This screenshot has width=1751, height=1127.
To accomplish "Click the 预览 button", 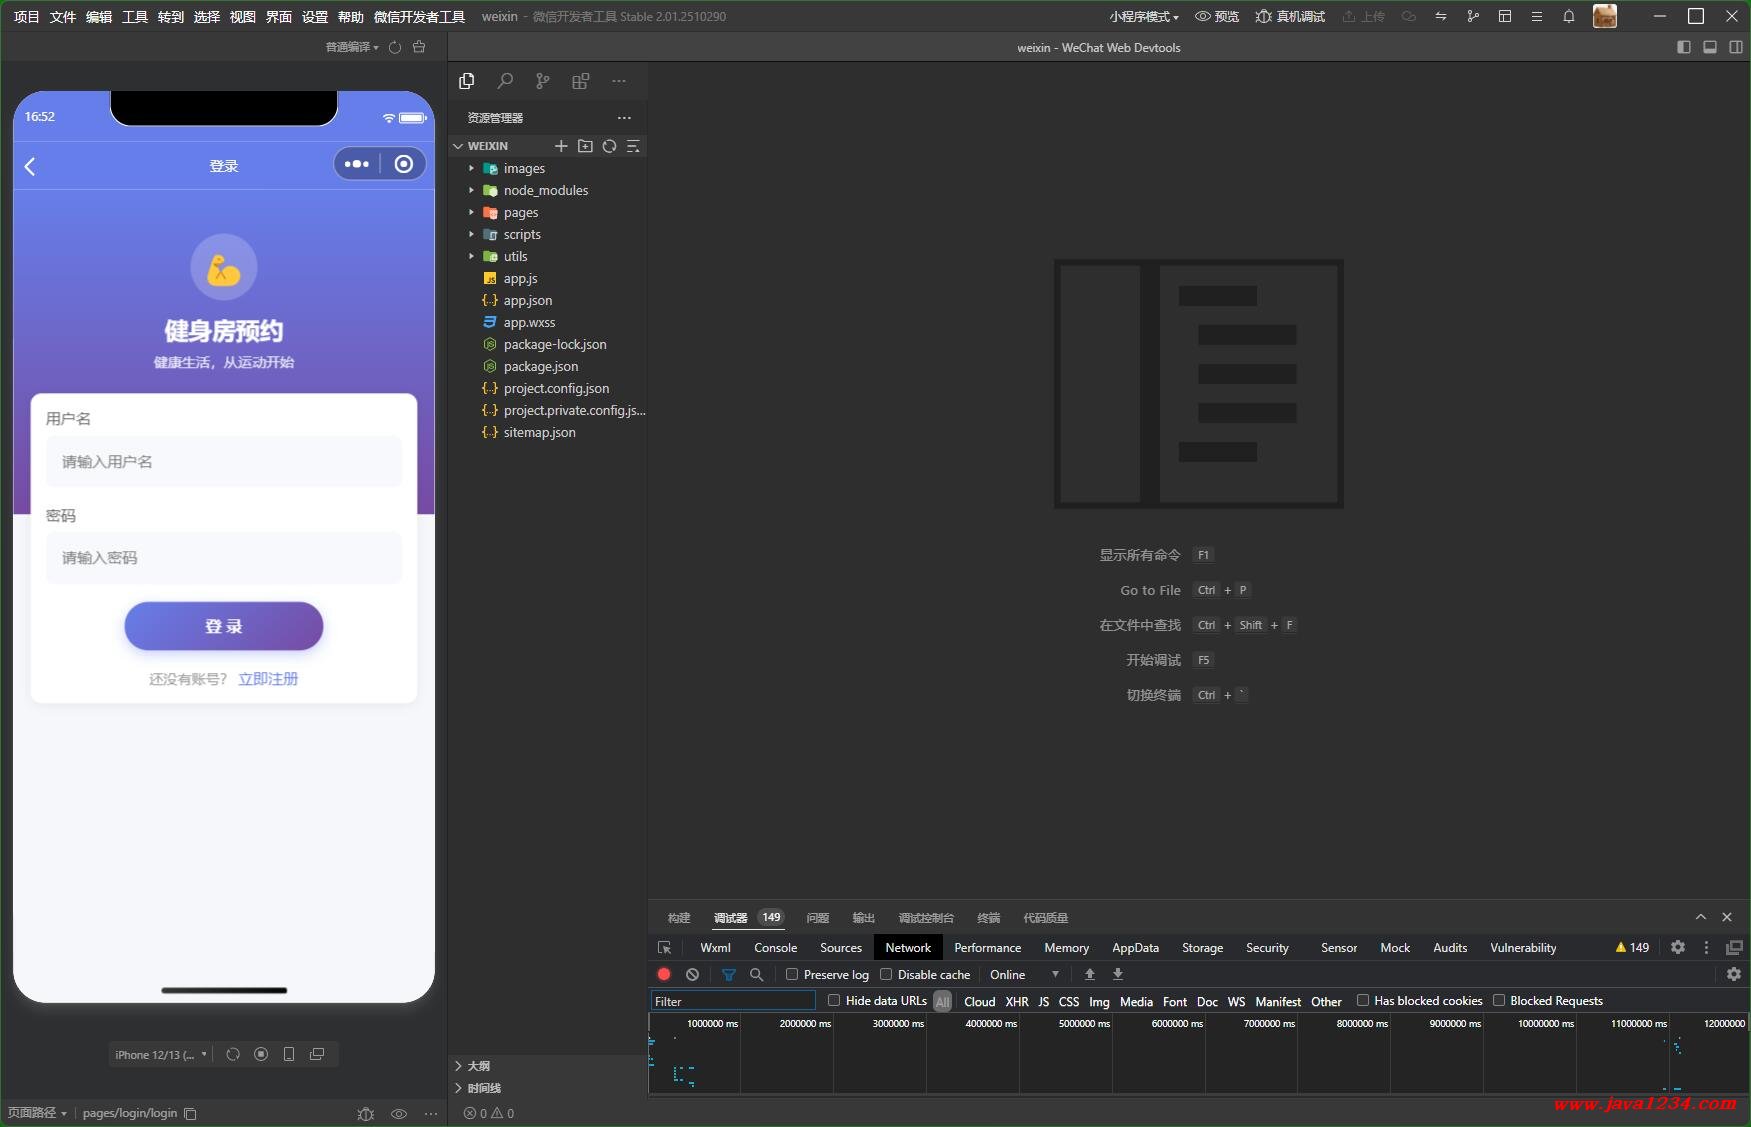I will [x=1217, y=16].
